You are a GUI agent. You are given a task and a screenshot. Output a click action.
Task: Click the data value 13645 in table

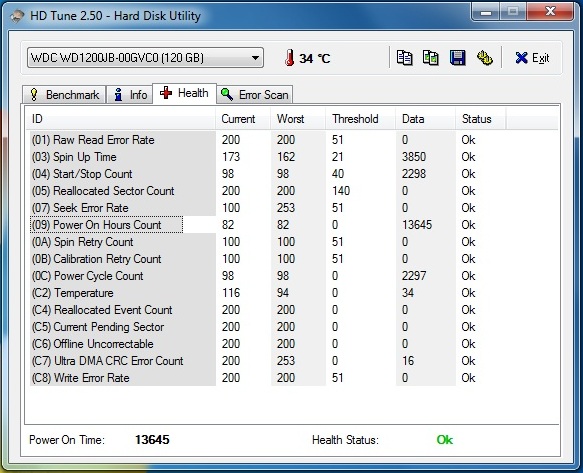pyautogui.click(x=417, y=225)
